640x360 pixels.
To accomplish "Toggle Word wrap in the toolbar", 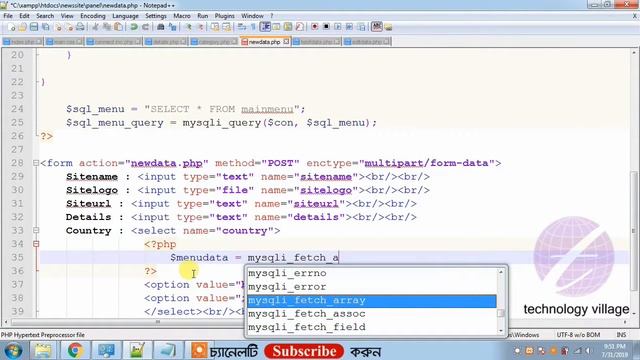I will (242, 27).
